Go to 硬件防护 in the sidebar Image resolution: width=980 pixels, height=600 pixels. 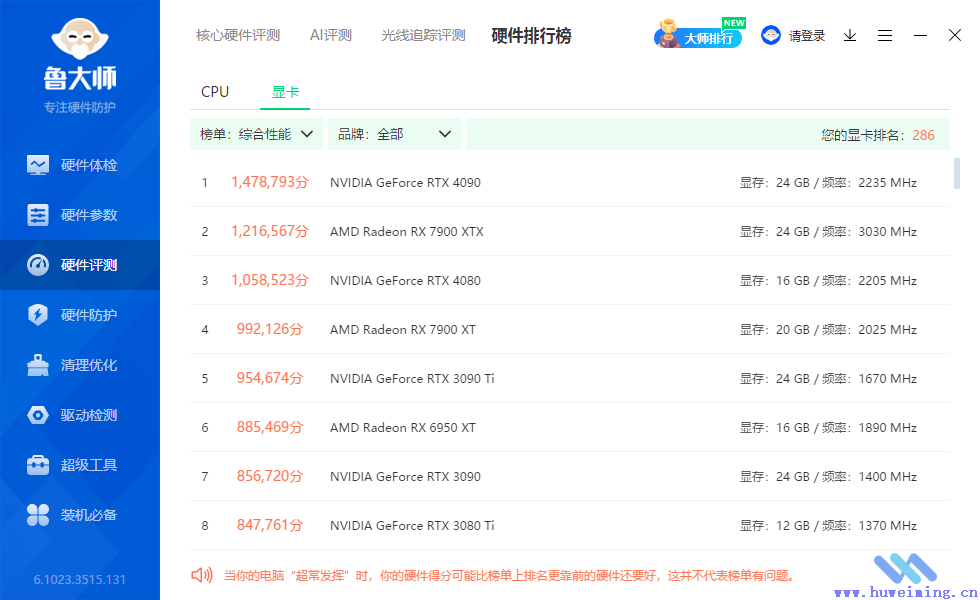point(80,315)
